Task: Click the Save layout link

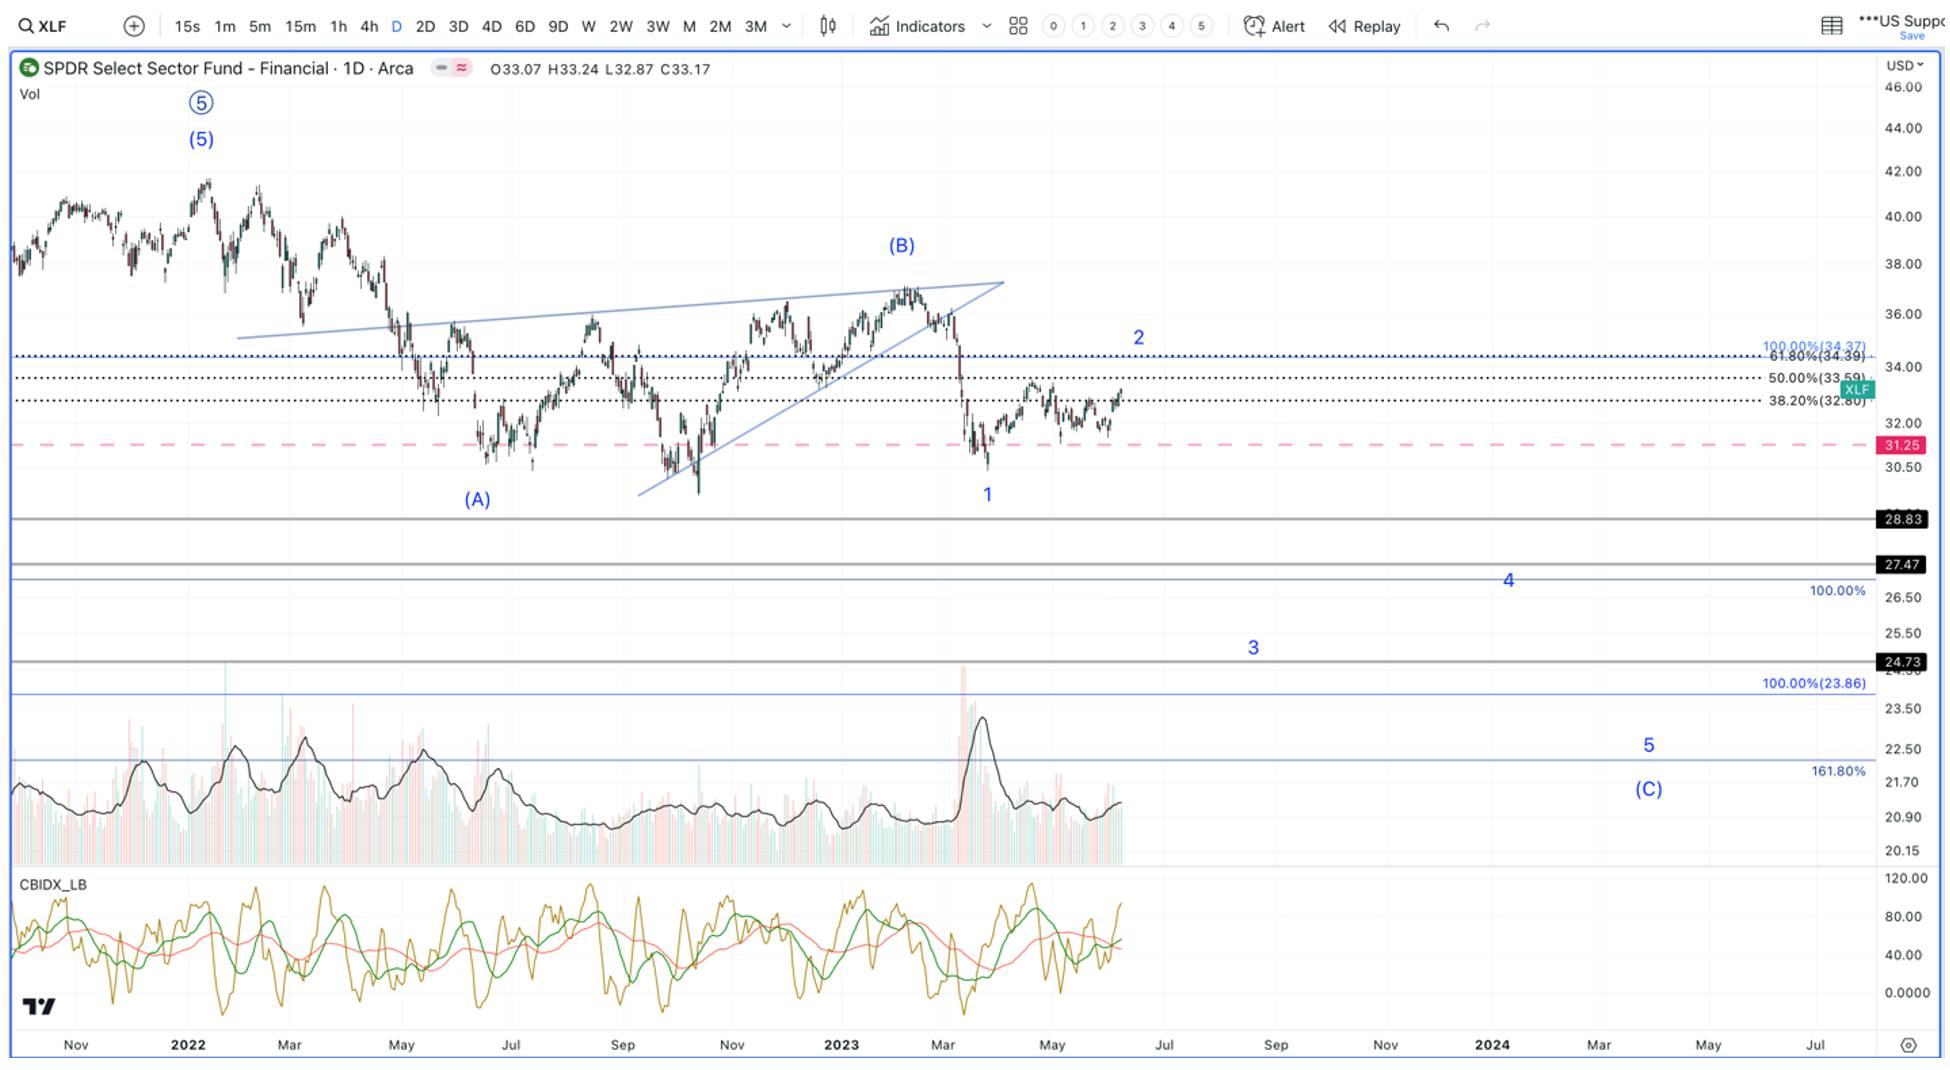Action: (x=1911, y=36)
